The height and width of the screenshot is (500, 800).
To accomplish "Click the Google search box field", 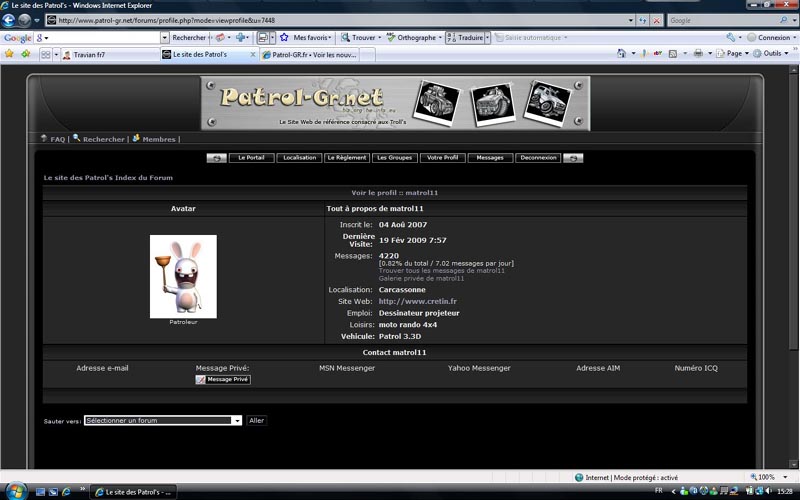I will (726, 20).
